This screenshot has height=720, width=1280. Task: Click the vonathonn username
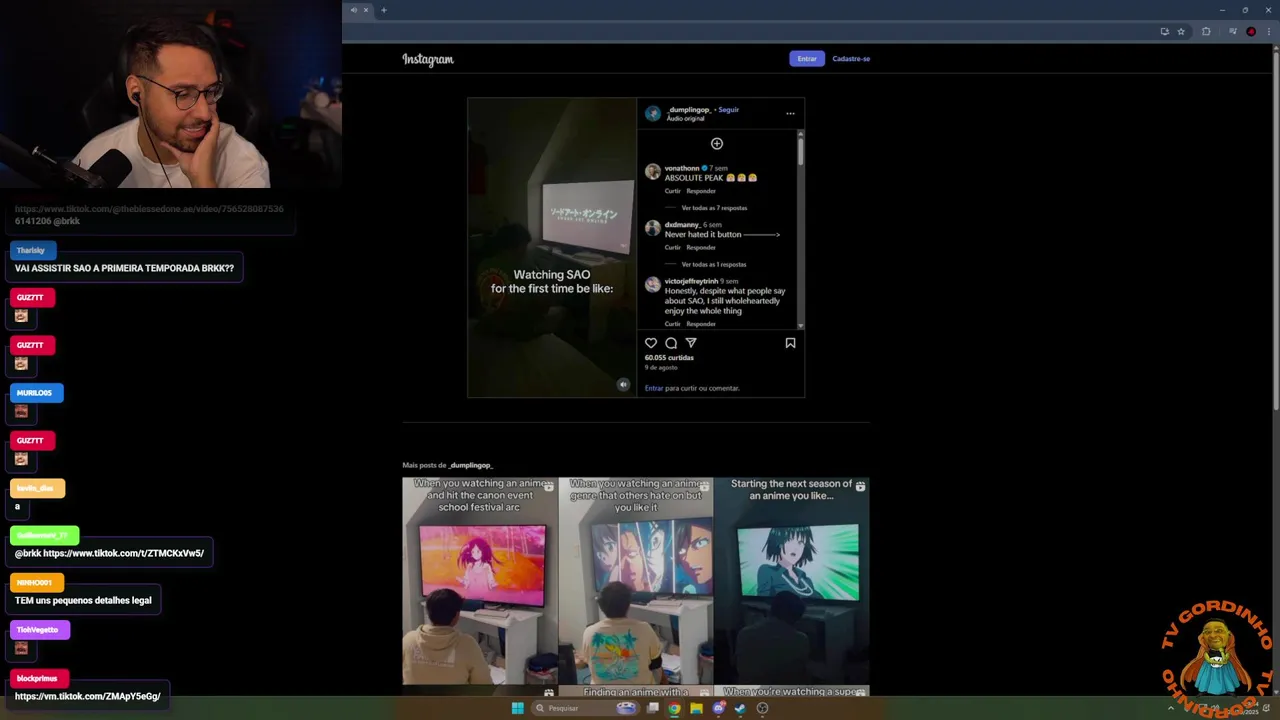(x=682, y=168)
